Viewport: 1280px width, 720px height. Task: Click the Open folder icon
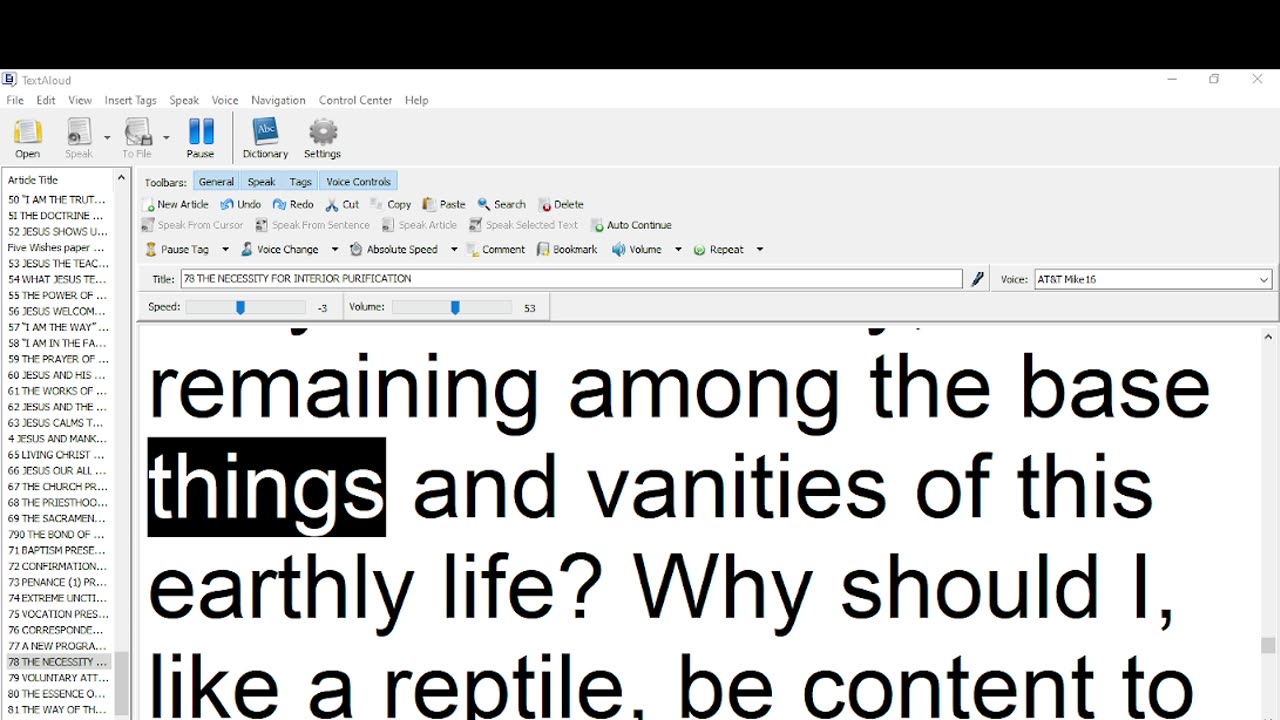coord(28,138)
